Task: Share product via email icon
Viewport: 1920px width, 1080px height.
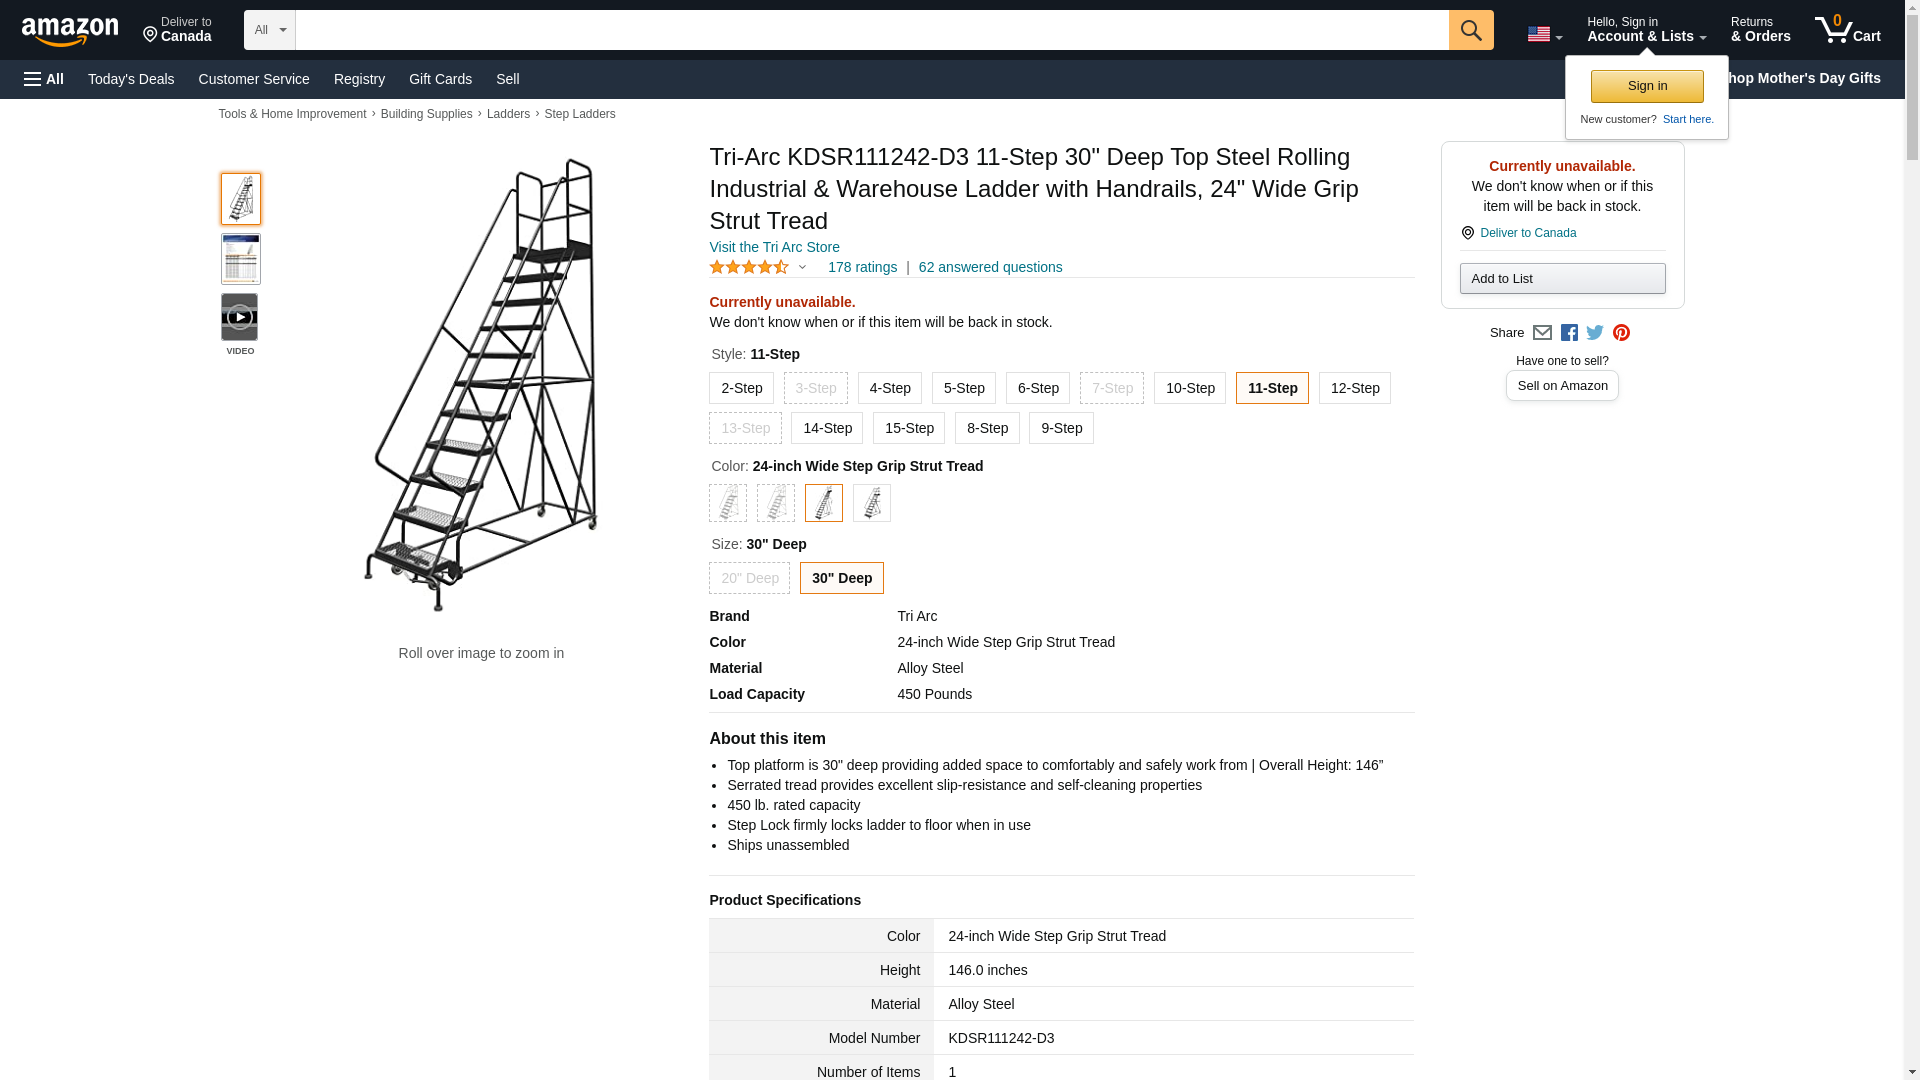Action: pyautogui.click(x=1542, y=333)
